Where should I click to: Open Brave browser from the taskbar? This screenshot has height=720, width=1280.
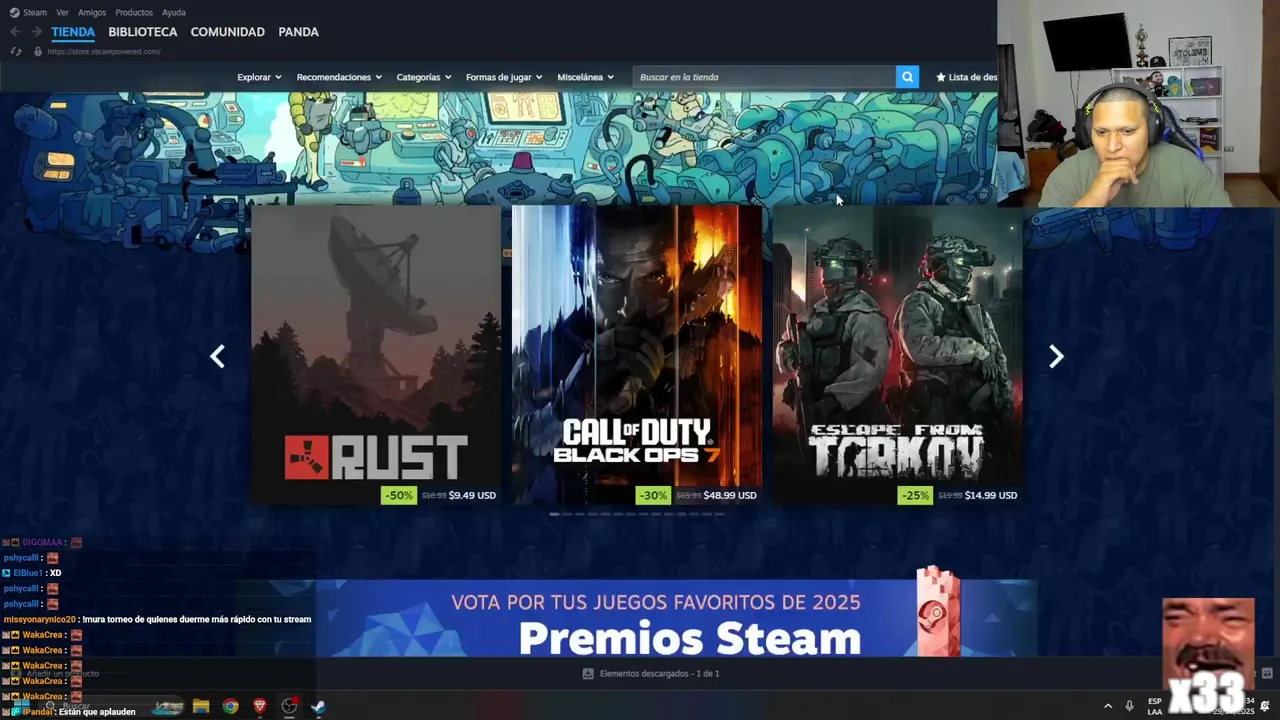[260, 706]
